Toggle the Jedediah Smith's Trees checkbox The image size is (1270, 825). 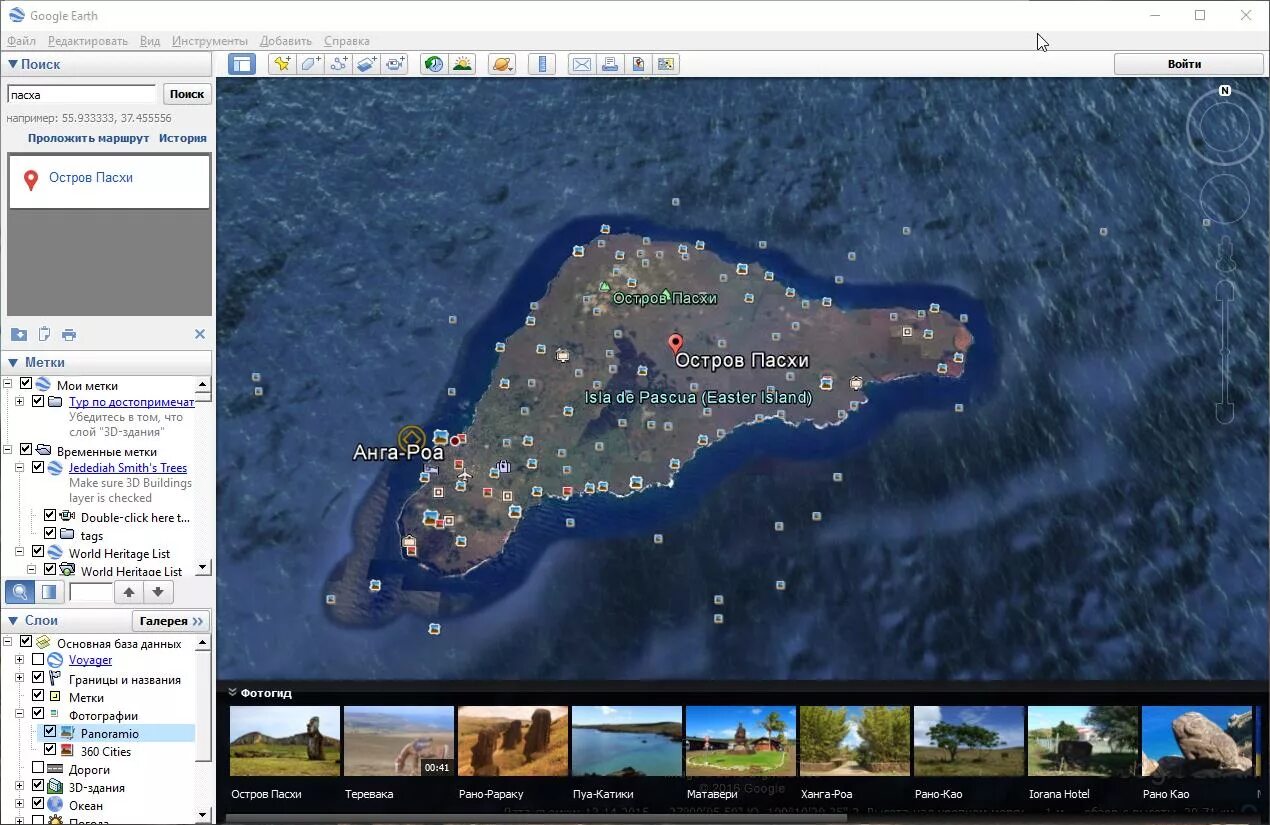tap(38, 467)
